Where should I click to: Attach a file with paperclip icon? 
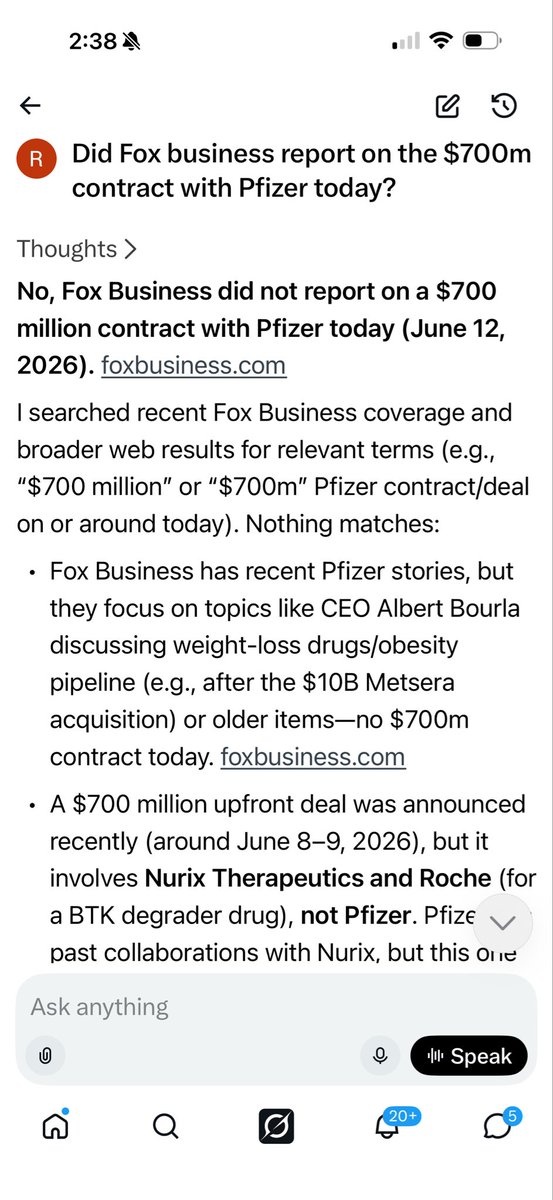[x=46, y=1055]
